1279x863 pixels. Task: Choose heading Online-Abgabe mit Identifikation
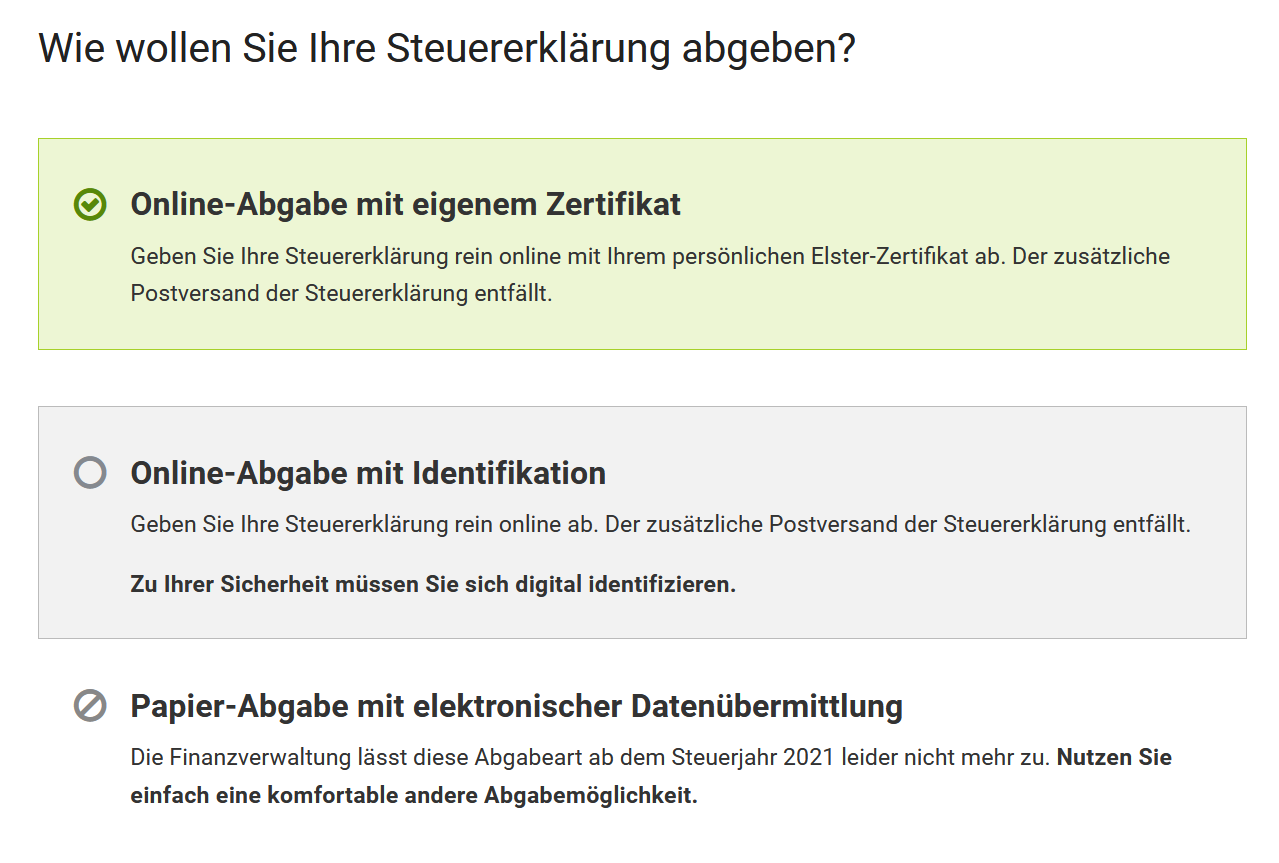tap(368, 473)
